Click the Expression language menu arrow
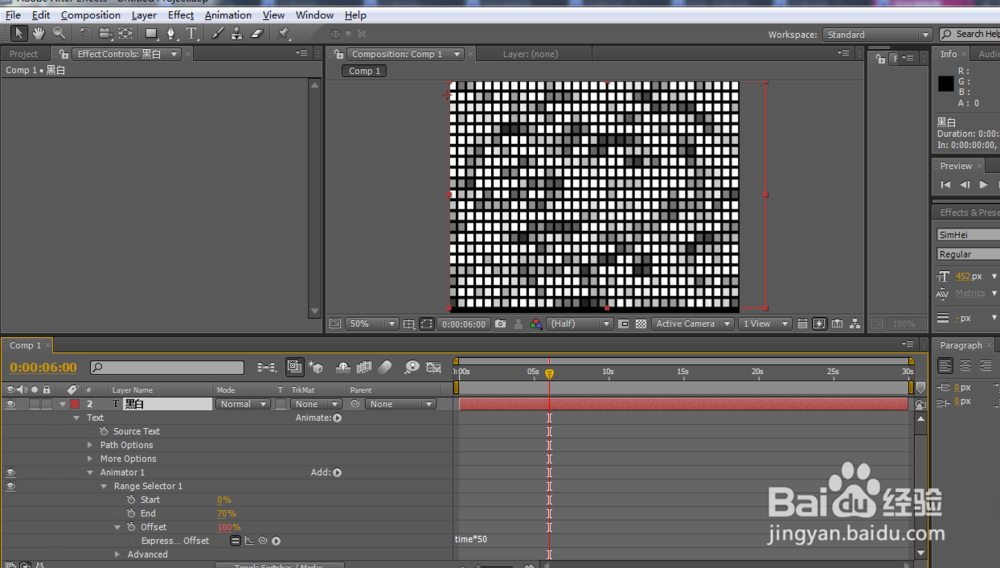This screenshot has width=1000, height=568. point(276,541)
